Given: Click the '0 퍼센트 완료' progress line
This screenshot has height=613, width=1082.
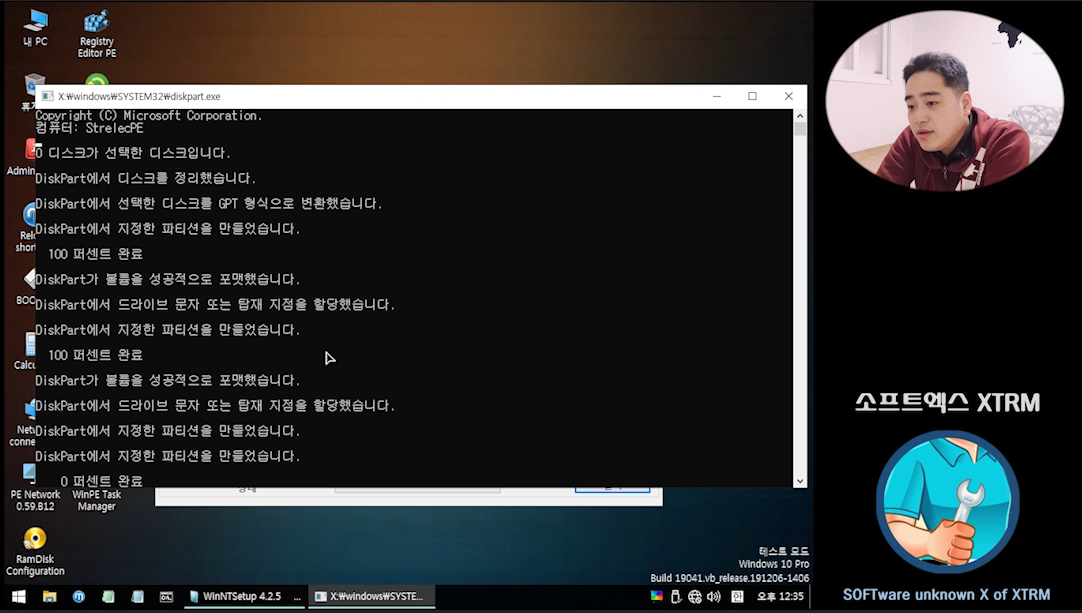Looking at the screenshot, I should [101, 480].
